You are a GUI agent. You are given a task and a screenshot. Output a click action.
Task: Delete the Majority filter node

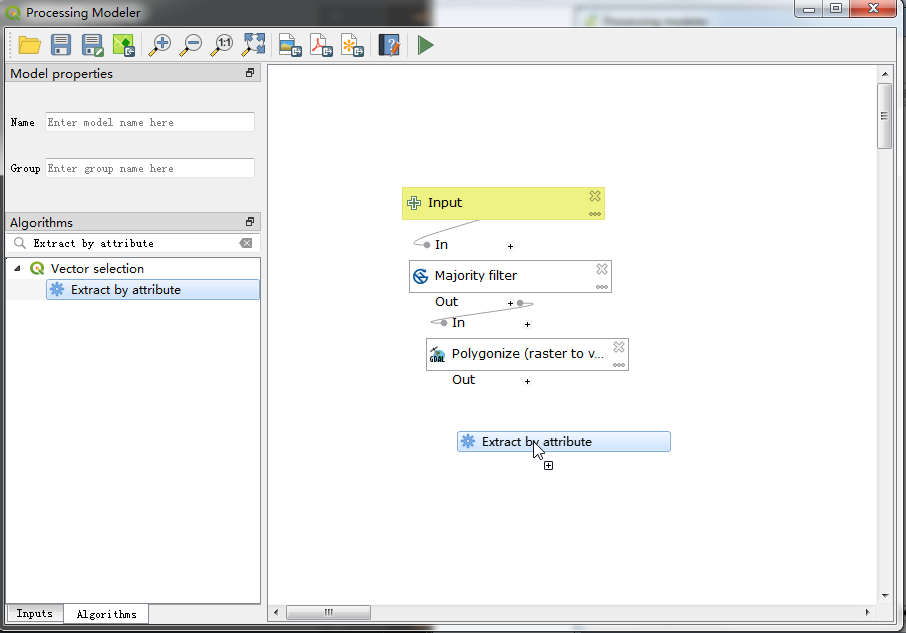pyautogui.click(x=601, y=269)
